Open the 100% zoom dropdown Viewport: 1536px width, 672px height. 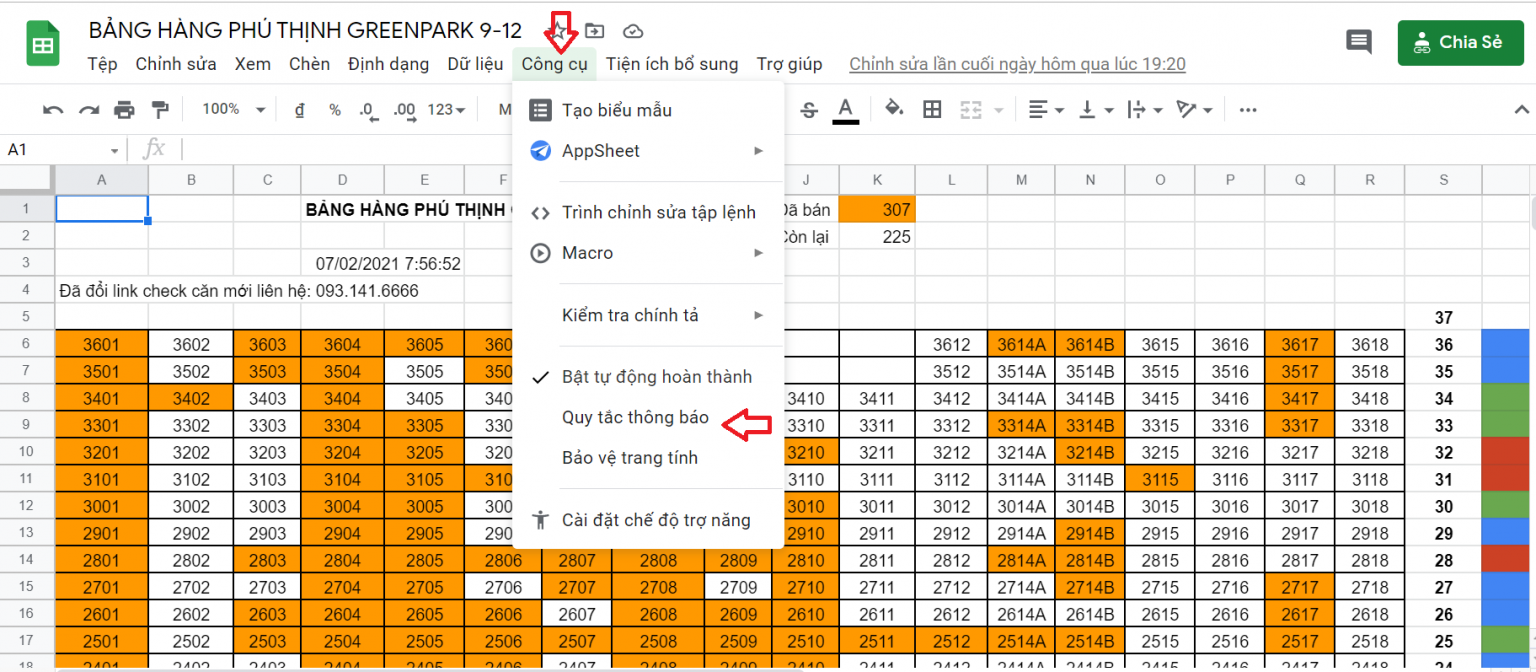point(233,110)
